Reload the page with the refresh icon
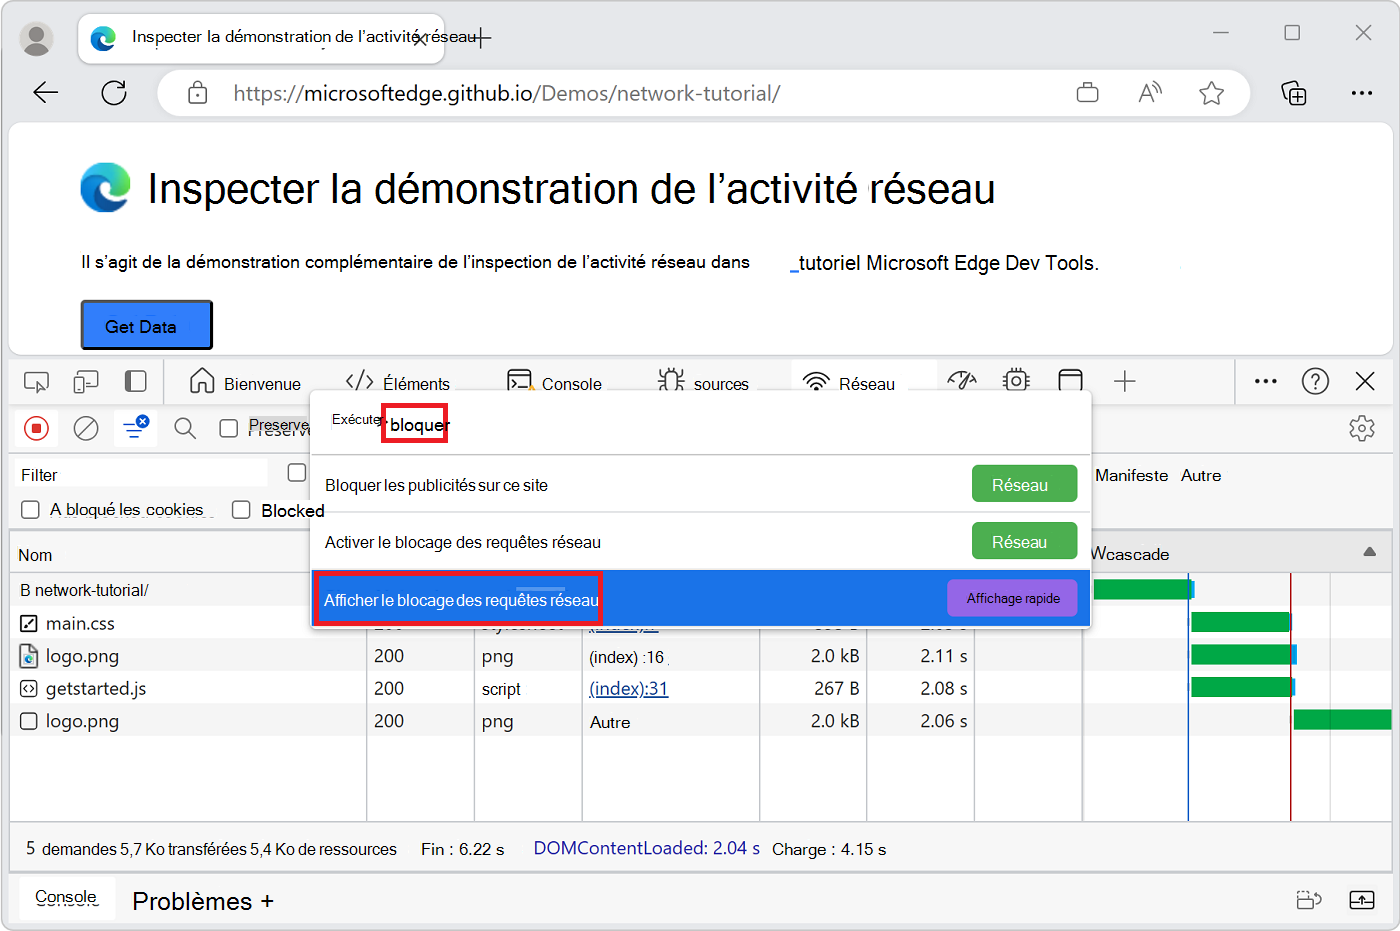 [114, 93]
